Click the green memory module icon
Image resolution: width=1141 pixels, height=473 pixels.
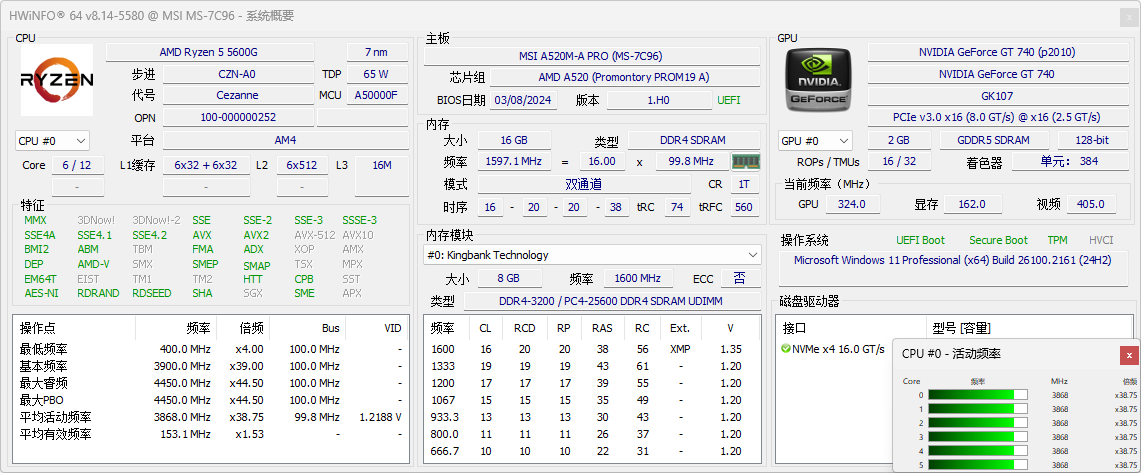(745, 161)
